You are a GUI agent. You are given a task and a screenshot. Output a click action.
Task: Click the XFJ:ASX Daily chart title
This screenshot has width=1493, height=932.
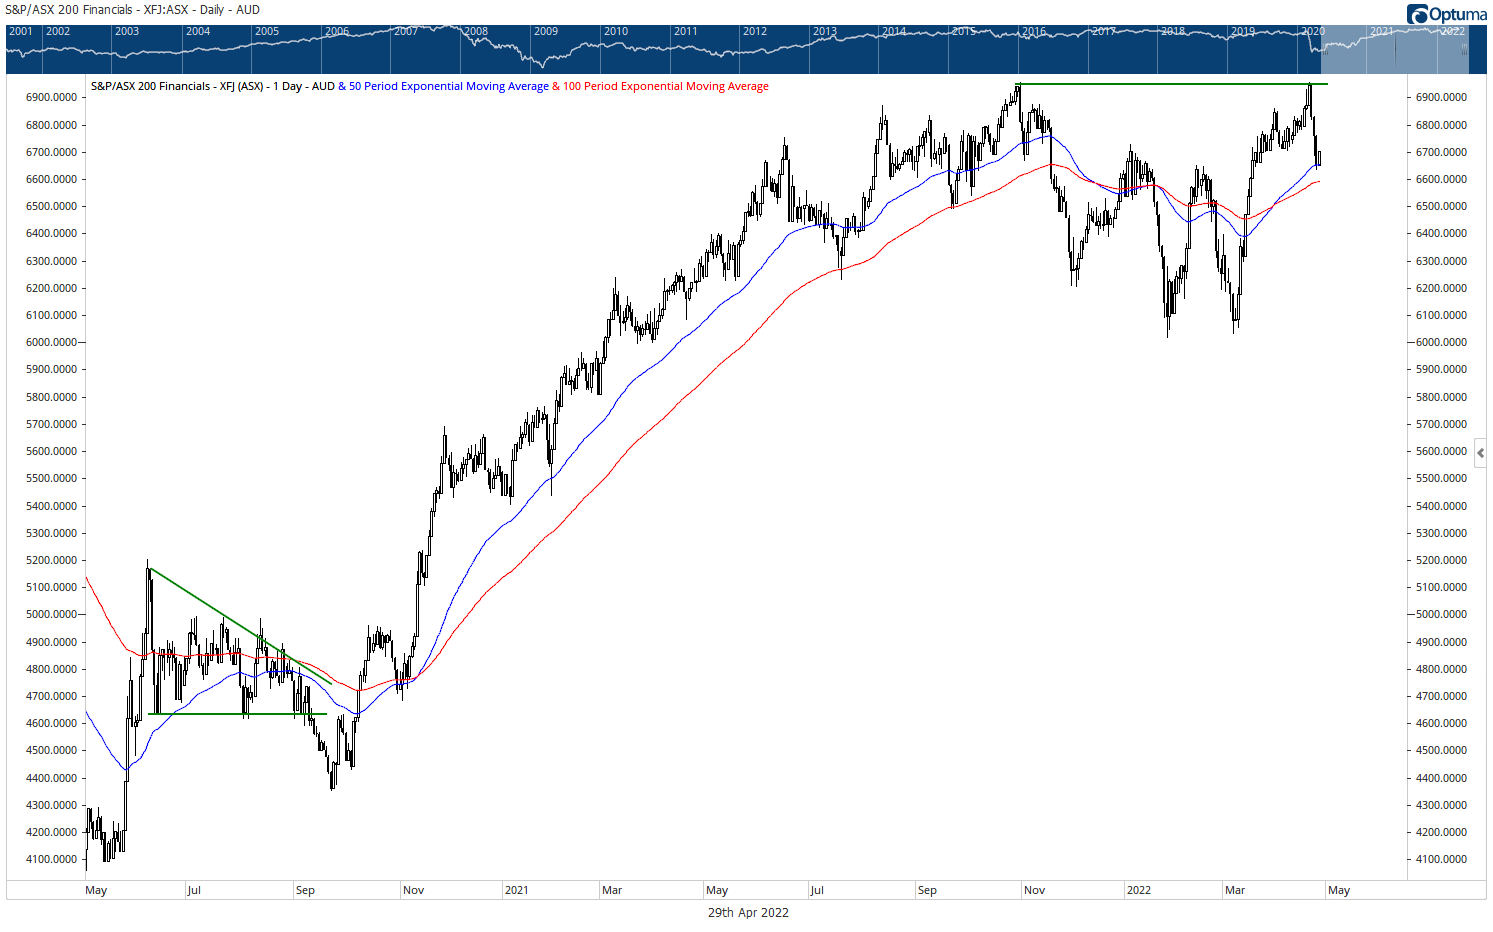coord(133,10)
